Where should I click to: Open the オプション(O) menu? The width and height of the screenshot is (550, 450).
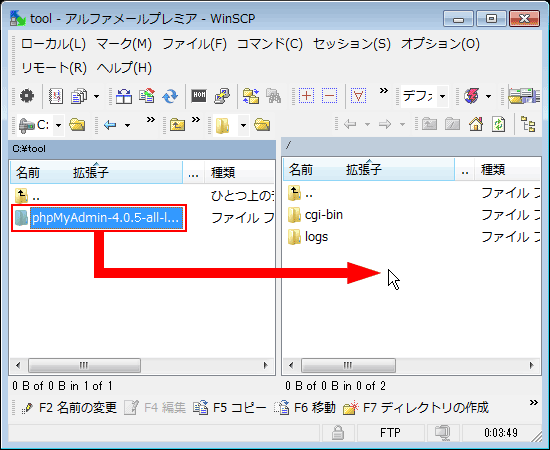point(440,44)
